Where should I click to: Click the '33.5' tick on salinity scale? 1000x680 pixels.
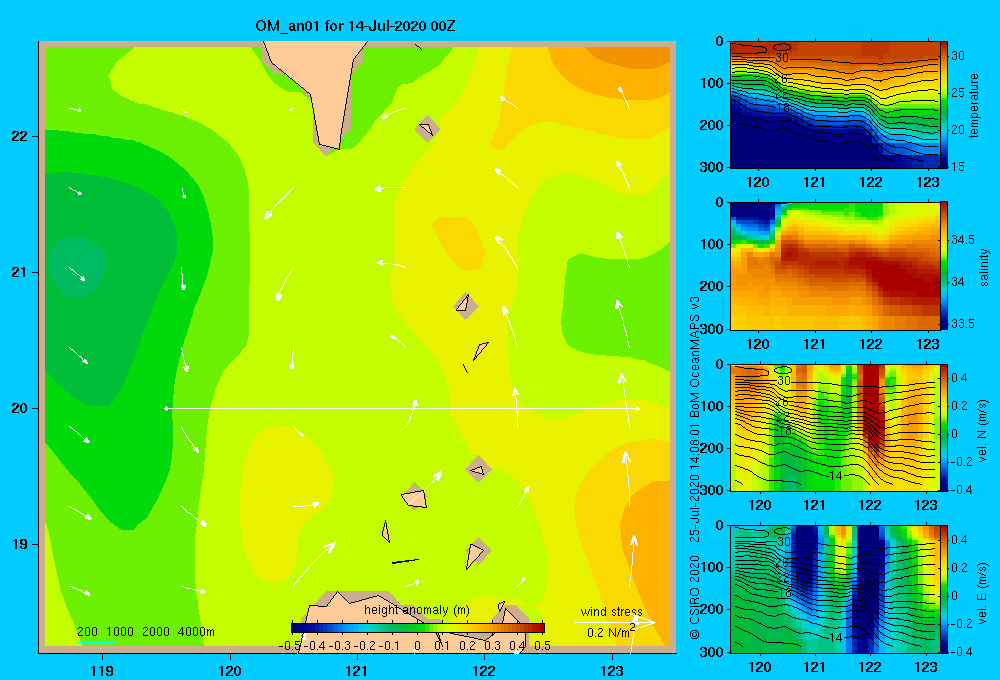(962, 324)
